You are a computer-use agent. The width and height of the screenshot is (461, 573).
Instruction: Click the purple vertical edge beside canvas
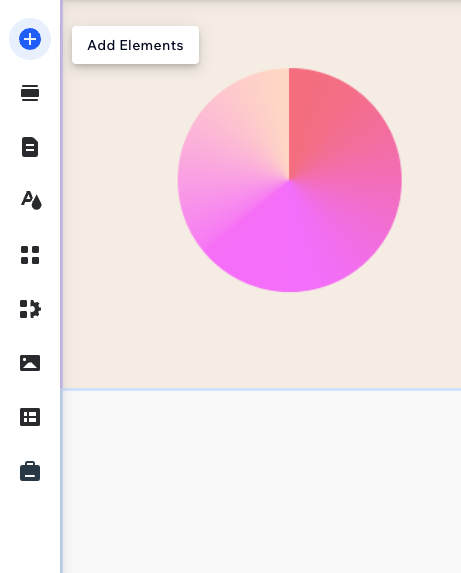point(62,194)
